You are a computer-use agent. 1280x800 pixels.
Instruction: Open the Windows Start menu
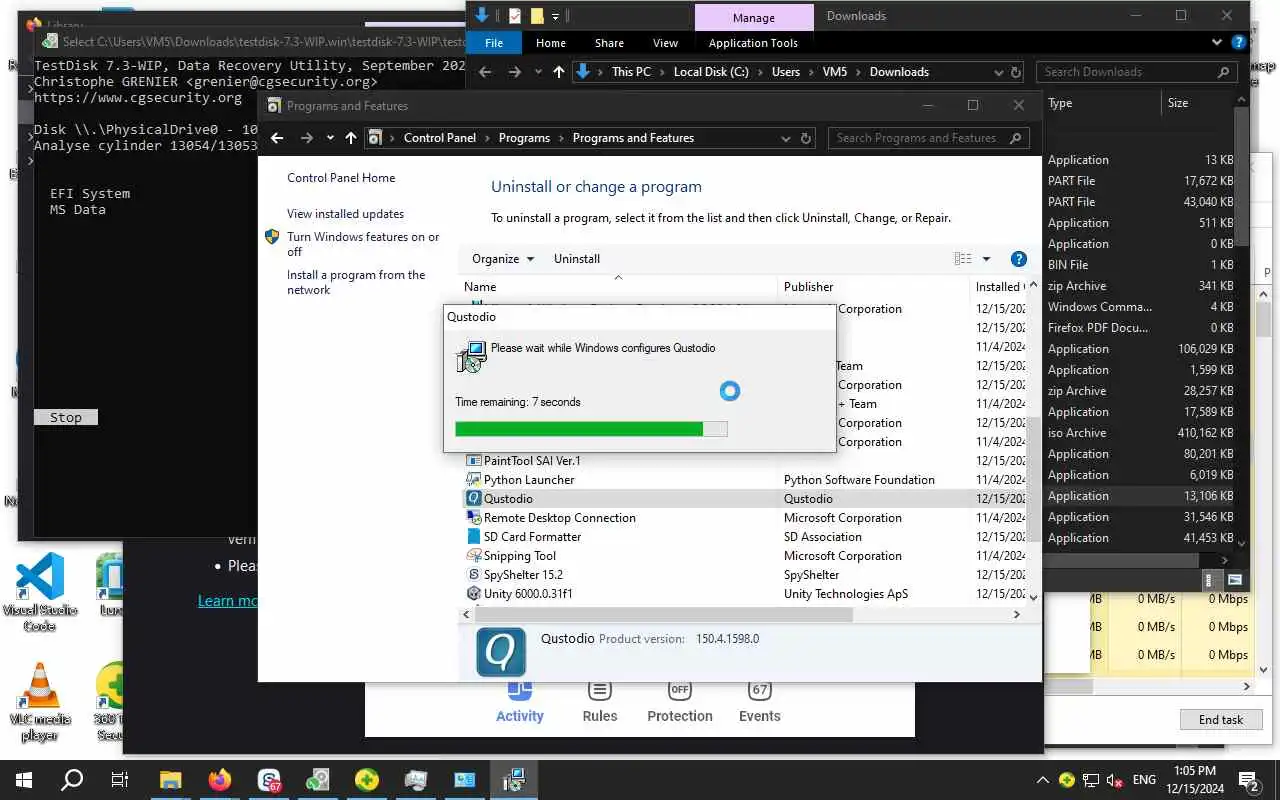coord(24,780)
